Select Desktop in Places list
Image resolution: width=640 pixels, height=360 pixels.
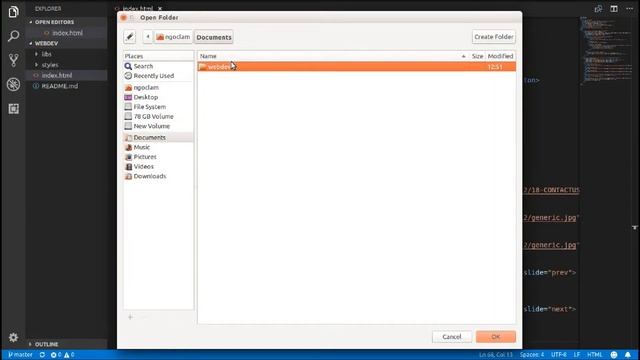point(158,97)
